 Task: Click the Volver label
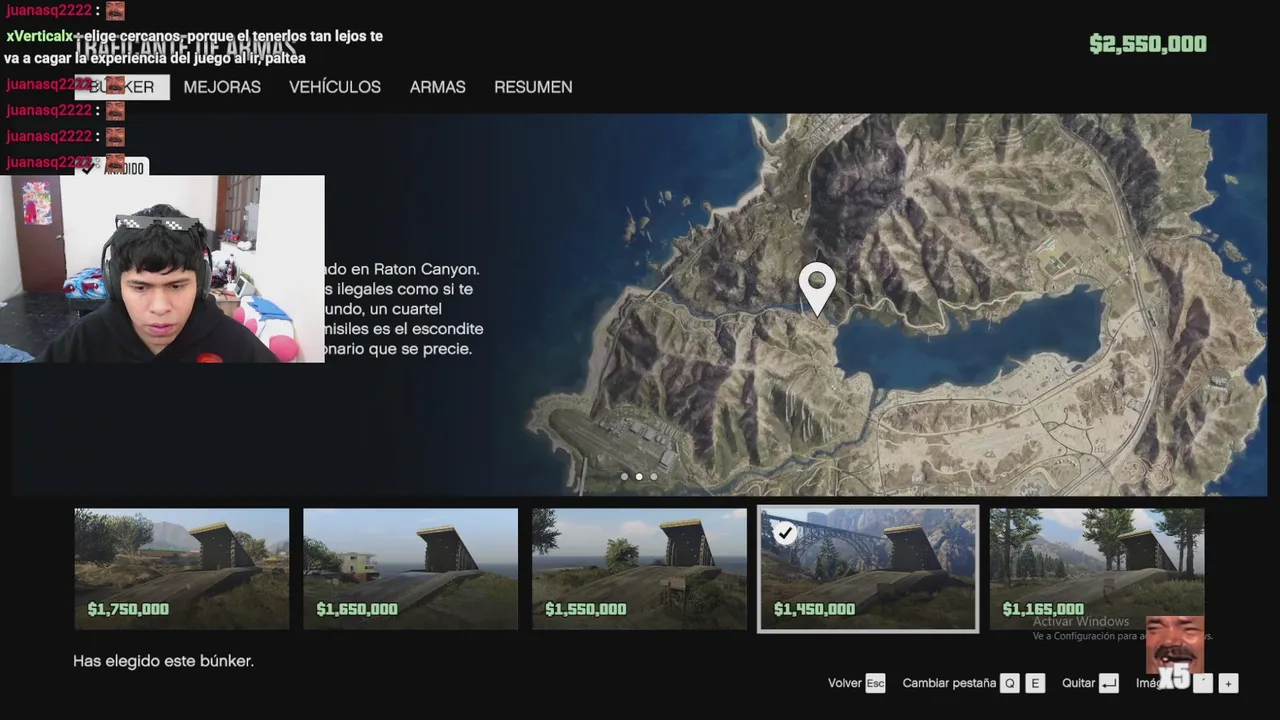click(844, 683)
